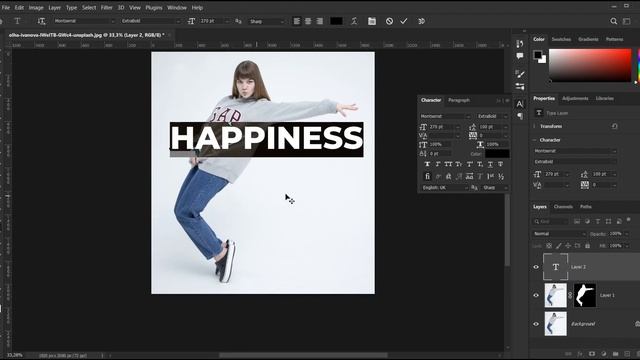
Task: Open font family dropdown in options bar
Action: (84, 21)
